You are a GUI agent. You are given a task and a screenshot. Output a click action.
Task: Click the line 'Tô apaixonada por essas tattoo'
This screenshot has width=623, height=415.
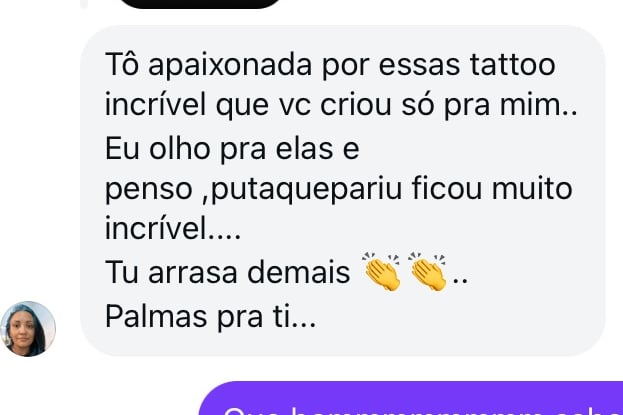pos(330,64)
